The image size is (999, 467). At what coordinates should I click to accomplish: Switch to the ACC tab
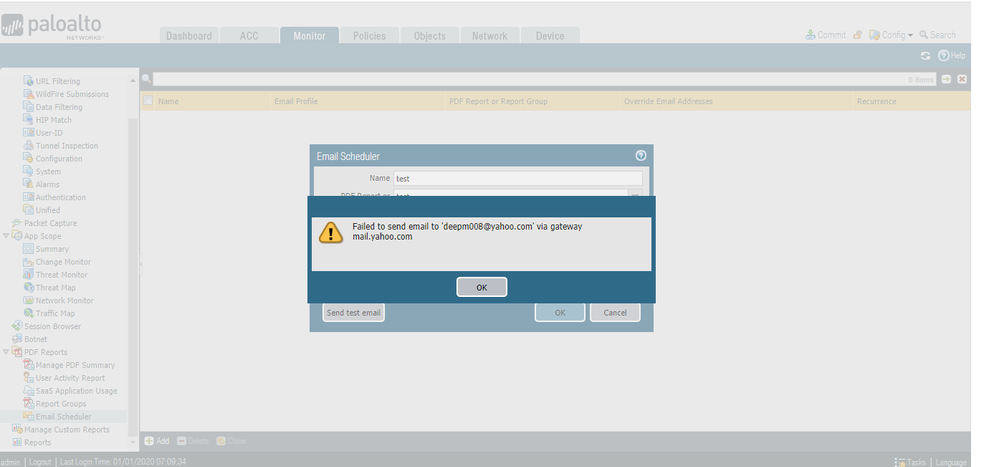coord(249,36)
